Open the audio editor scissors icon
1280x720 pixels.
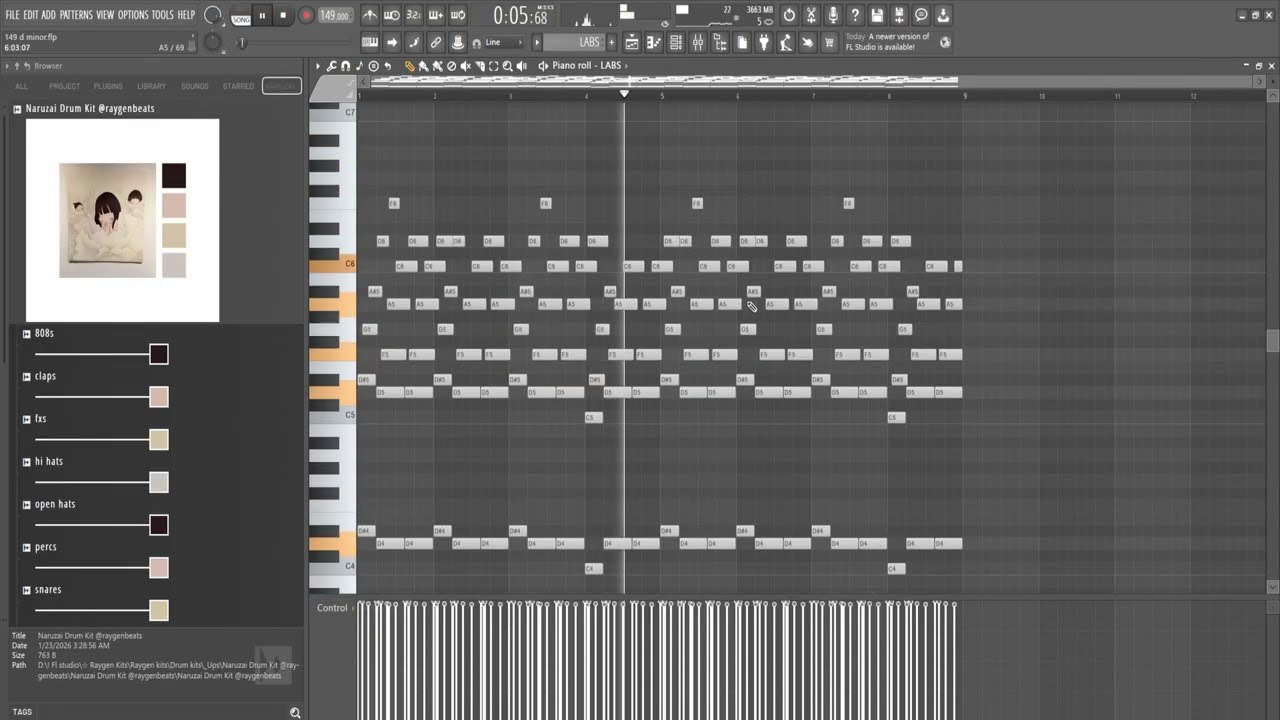point(811,15)
